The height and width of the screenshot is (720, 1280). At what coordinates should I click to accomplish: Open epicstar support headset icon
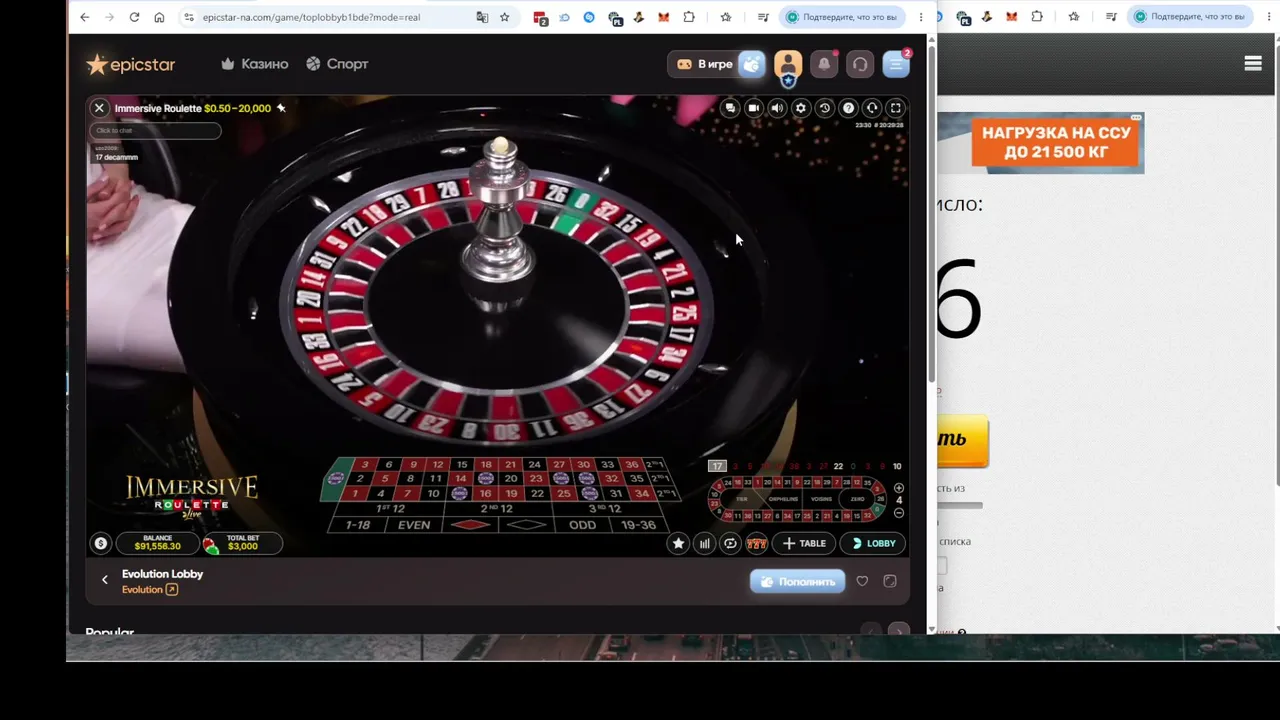point(860,64)
